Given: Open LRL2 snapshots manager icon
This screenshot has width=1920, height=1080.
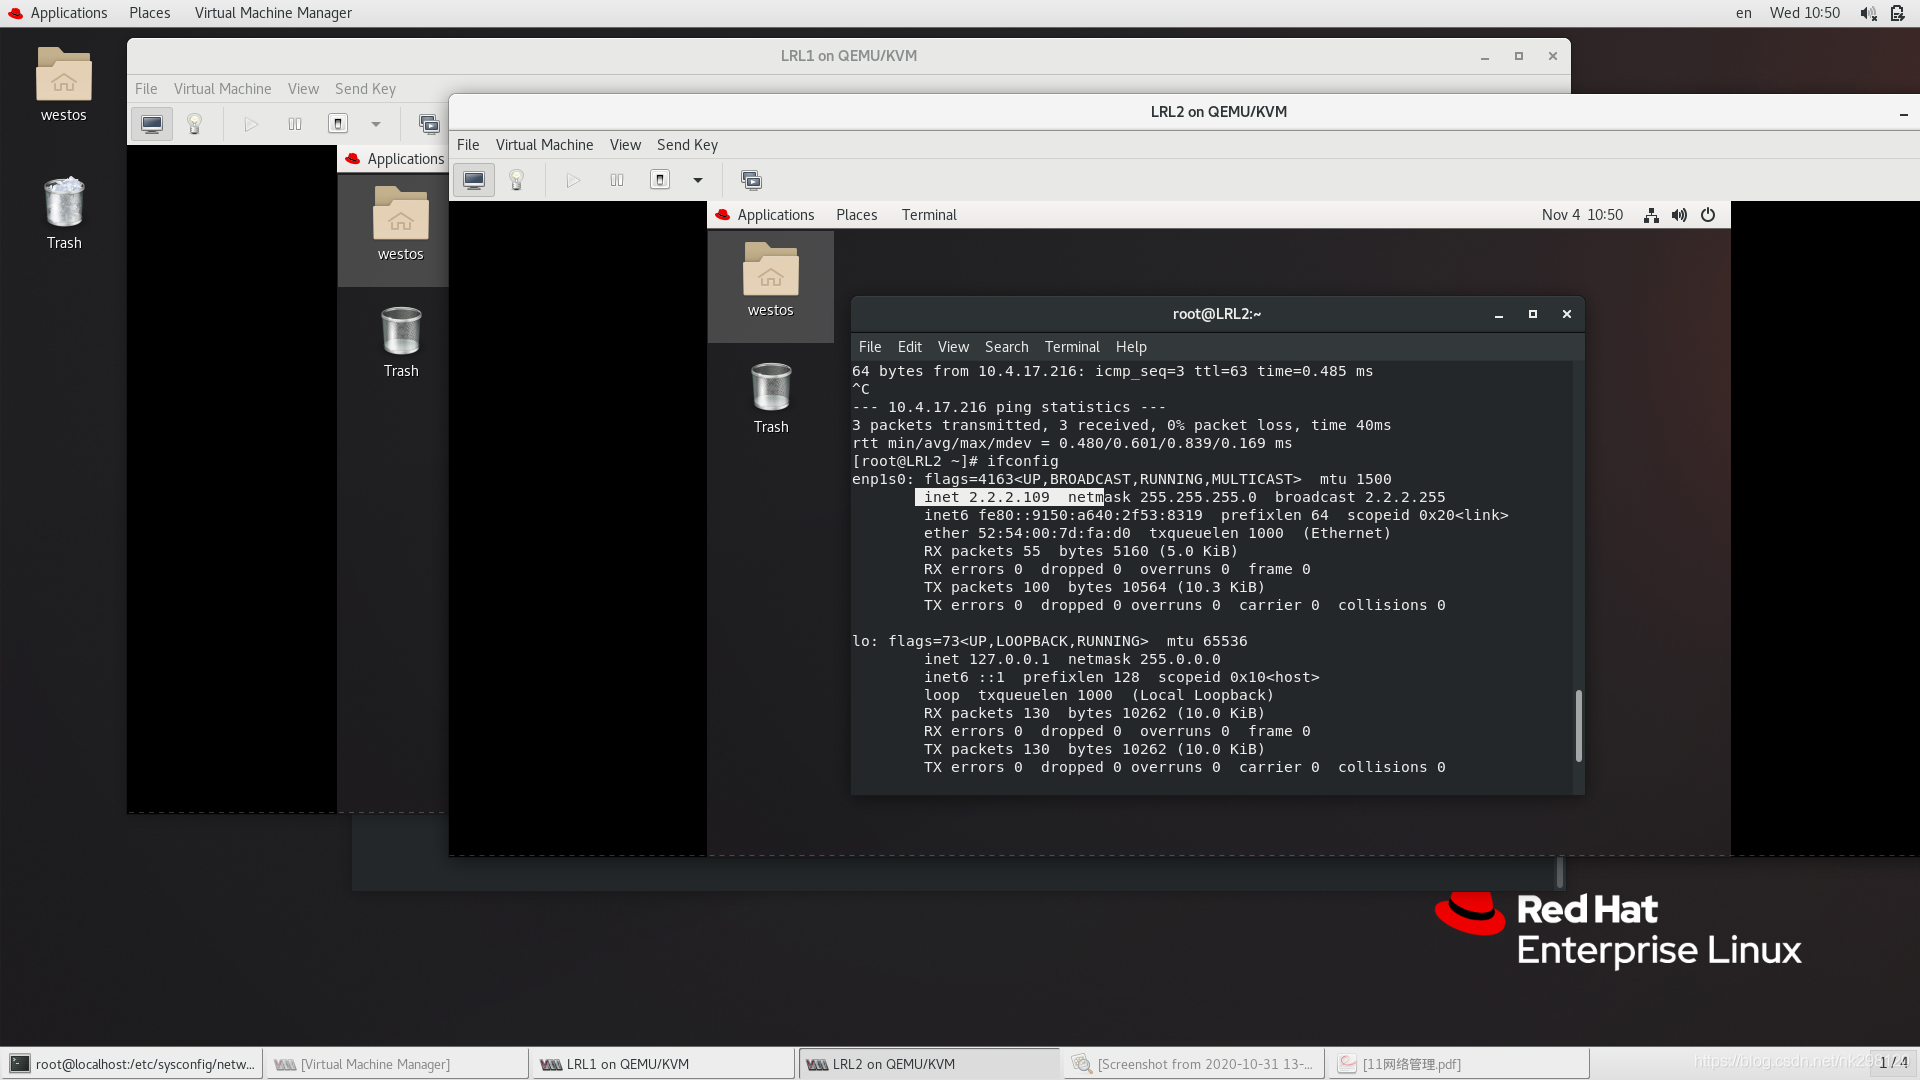Looking at the screenshot, I should [x=751, y=180].
